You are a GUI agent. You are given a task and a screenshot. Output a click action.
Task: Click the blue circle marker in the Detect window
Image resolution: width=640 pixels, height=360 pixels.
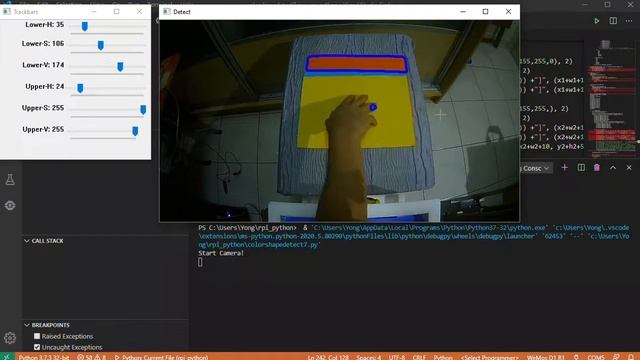[373, 107]
